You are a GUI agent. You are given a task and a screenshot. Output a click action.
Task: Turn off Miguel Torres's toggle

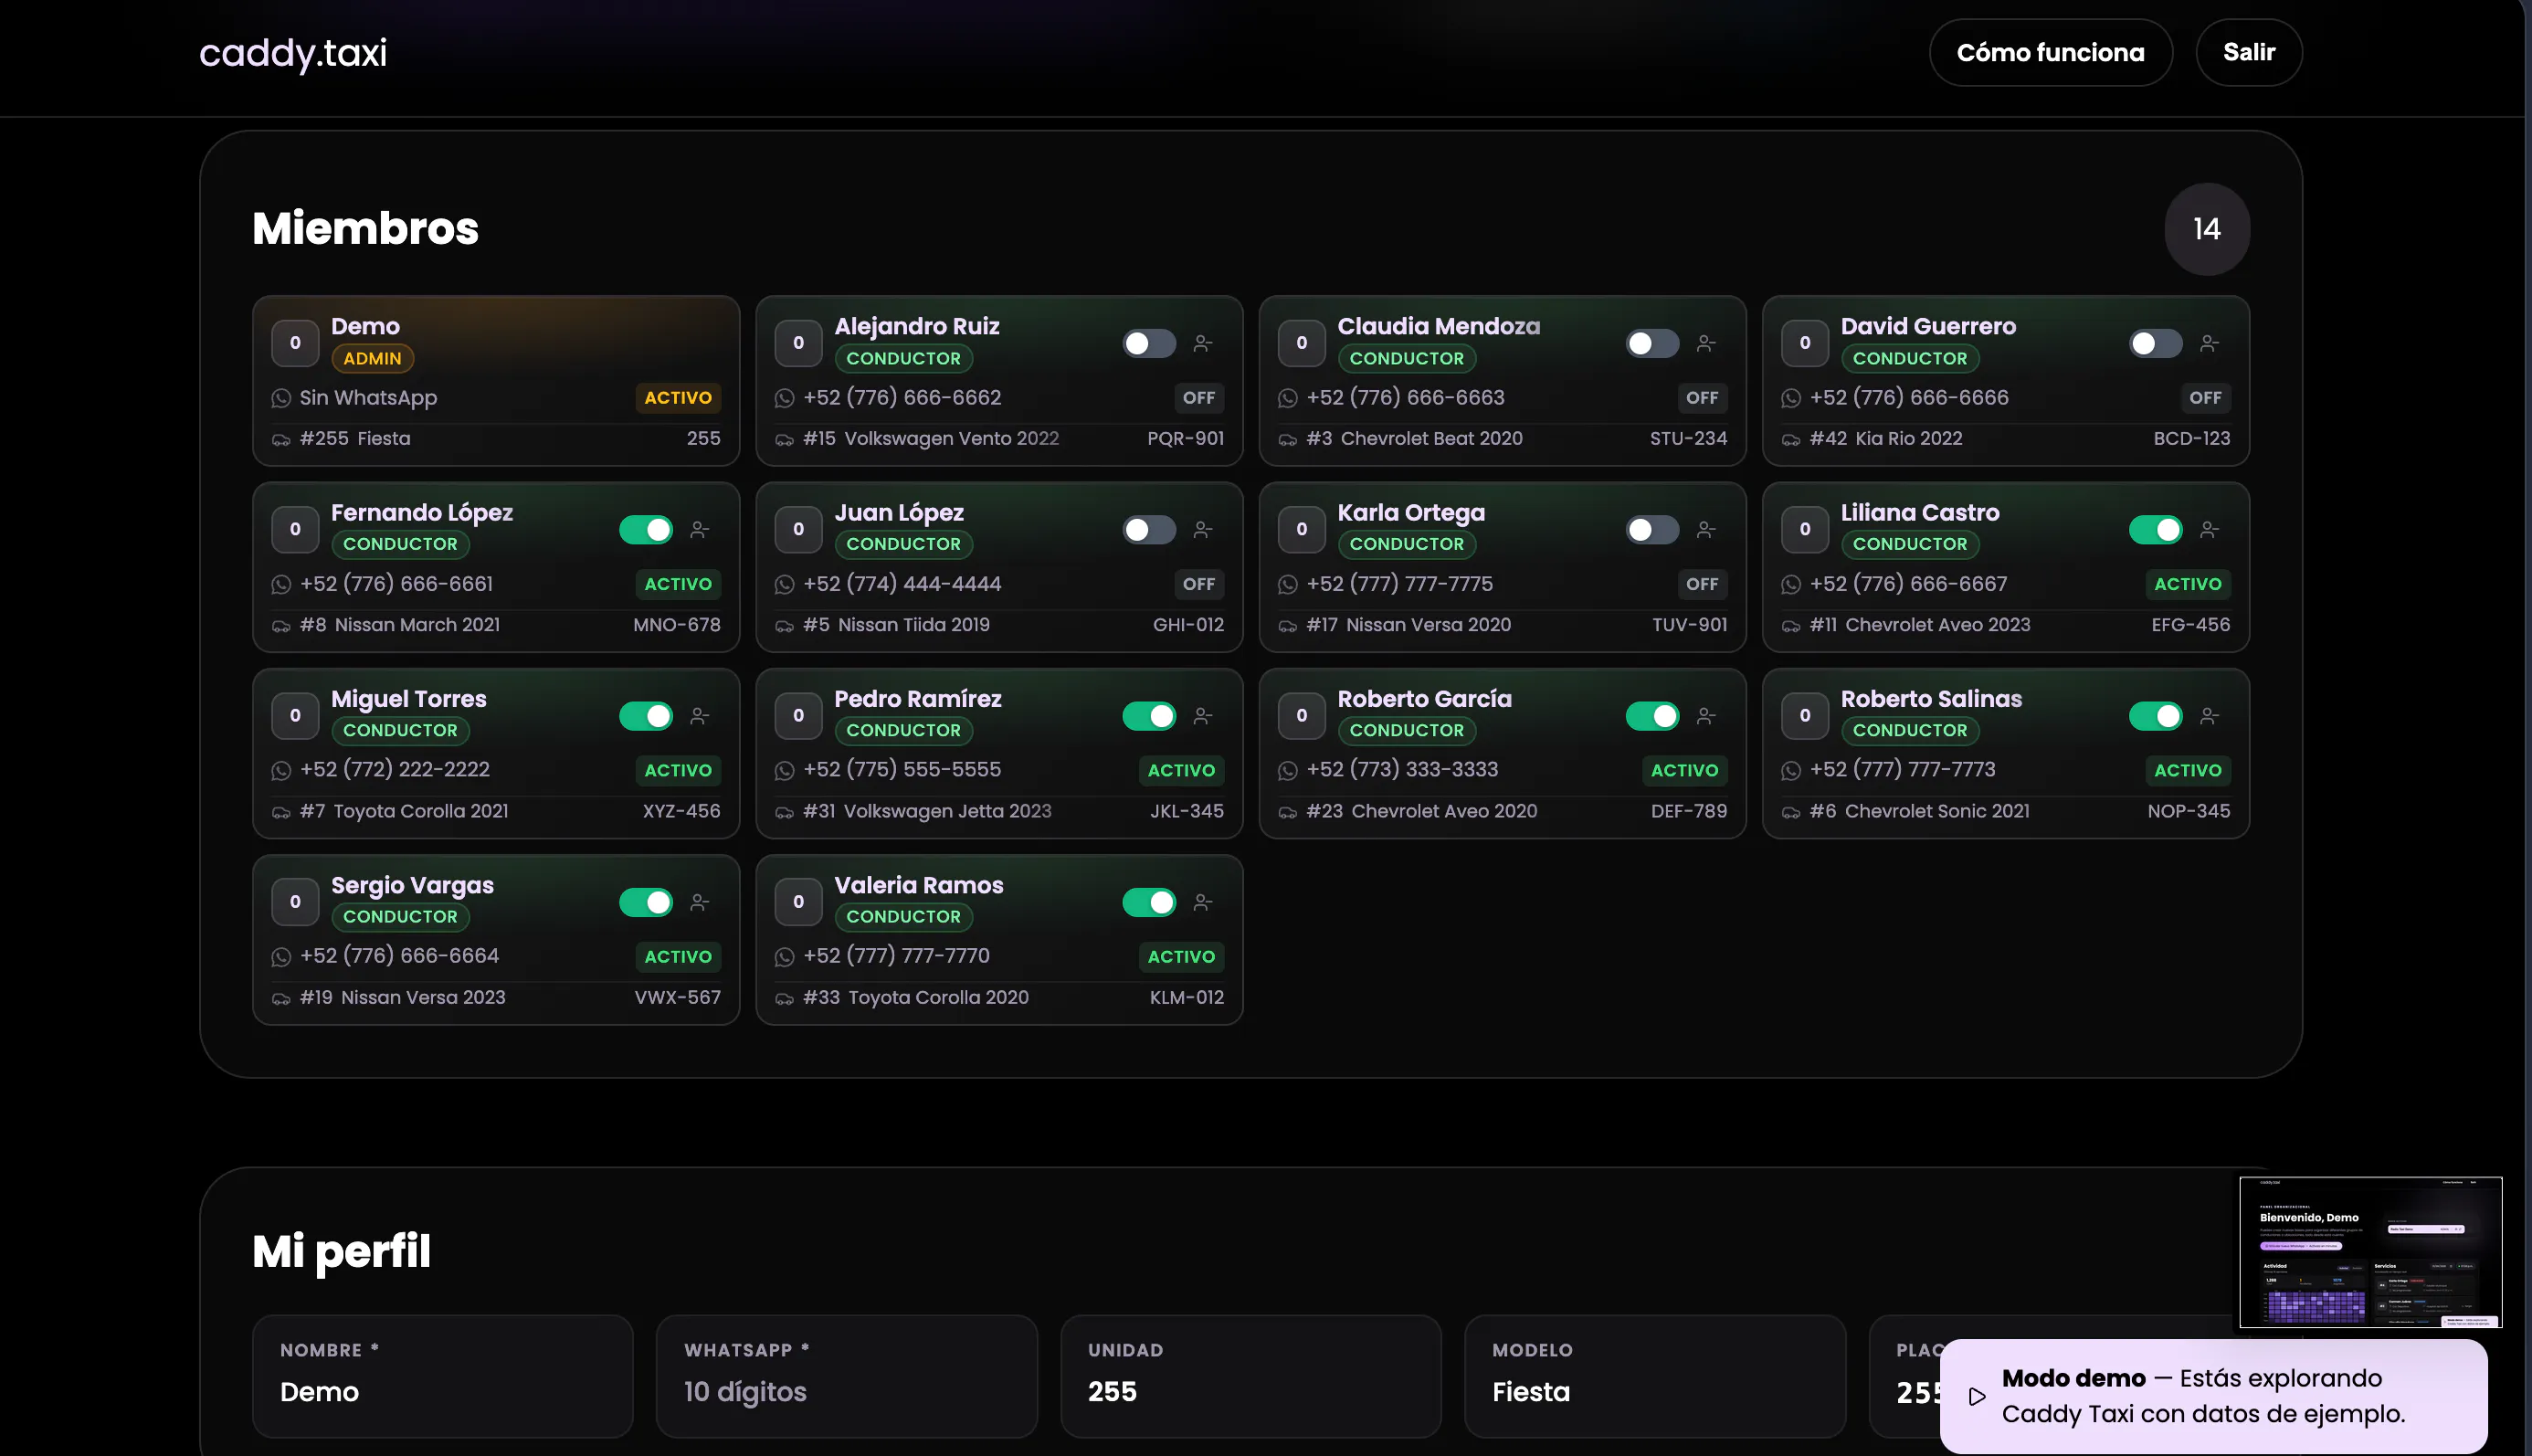tap(646, 716)
